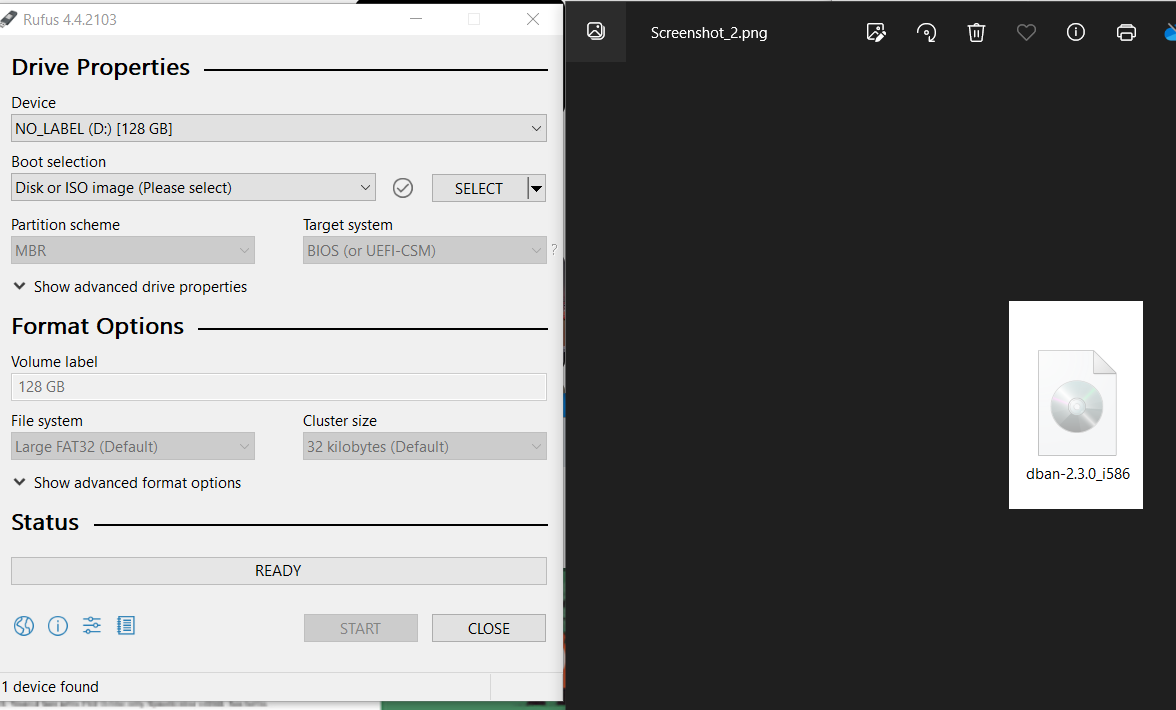This screenshot has width=1176, height=710.
Task: Click the Format Options heading
Action: pos(98,326)
